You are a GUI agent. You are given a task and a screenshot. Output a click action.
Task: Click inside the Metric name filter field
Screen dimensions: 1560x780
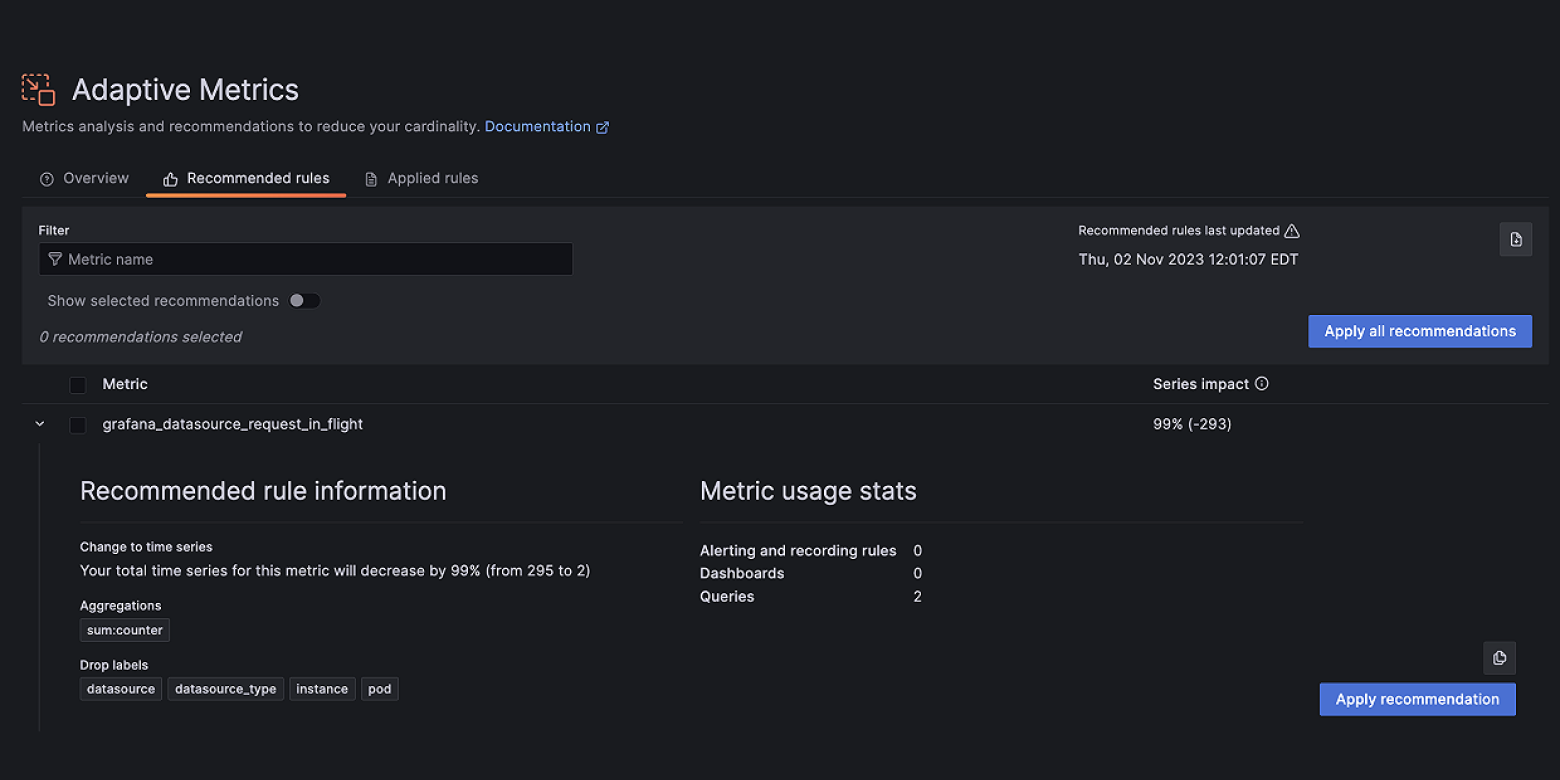pyautogui.click(x=305, y=259)
